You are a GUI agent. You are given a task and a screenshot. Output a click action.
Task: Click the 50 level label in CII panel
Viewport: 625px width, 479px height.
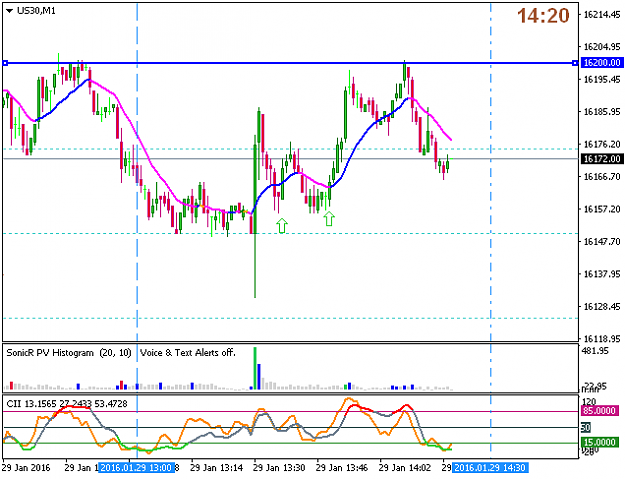586,428
